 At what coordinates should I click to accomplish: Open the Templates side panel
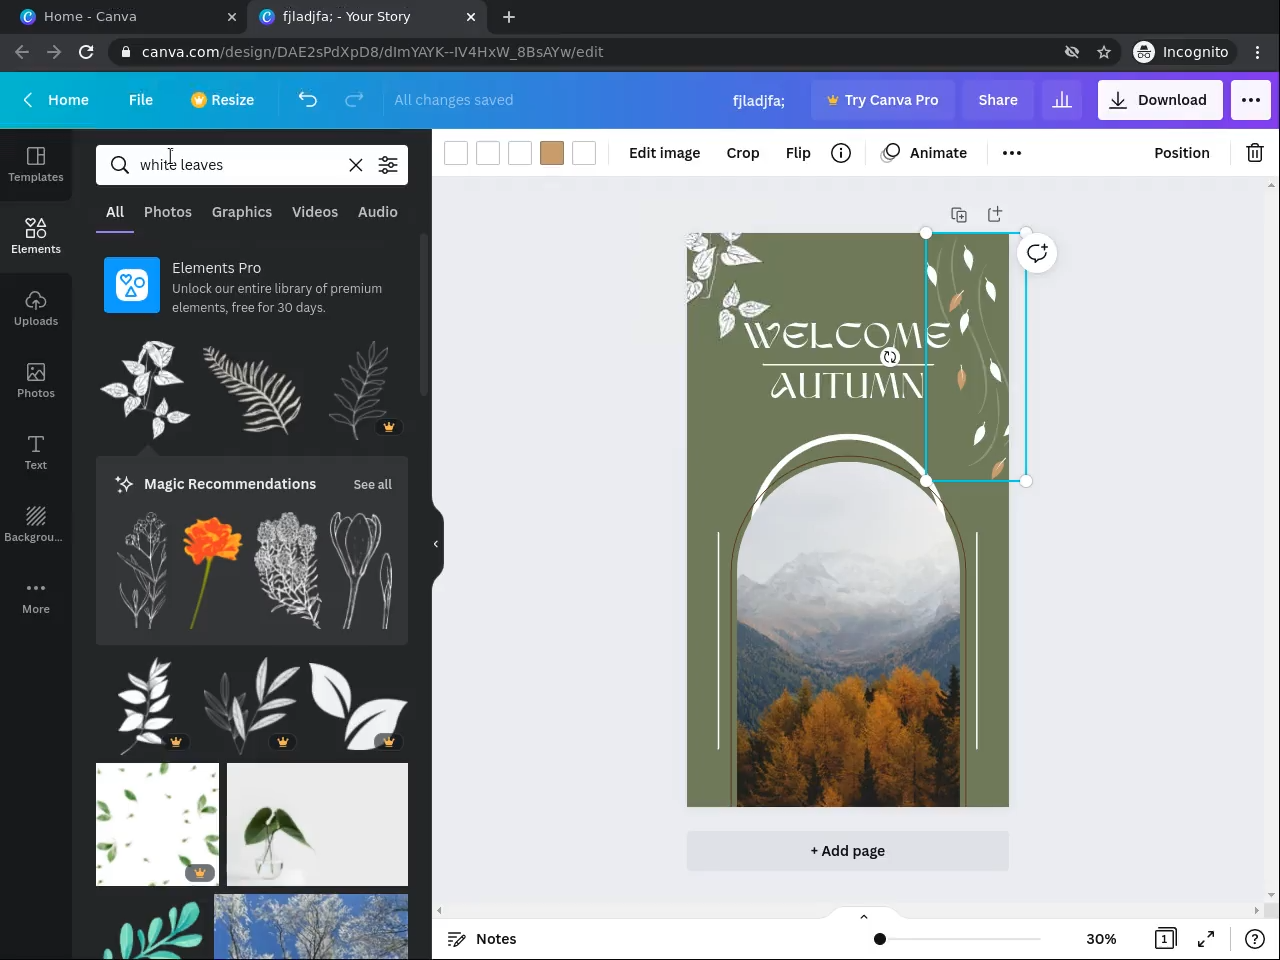pos(36,164)
